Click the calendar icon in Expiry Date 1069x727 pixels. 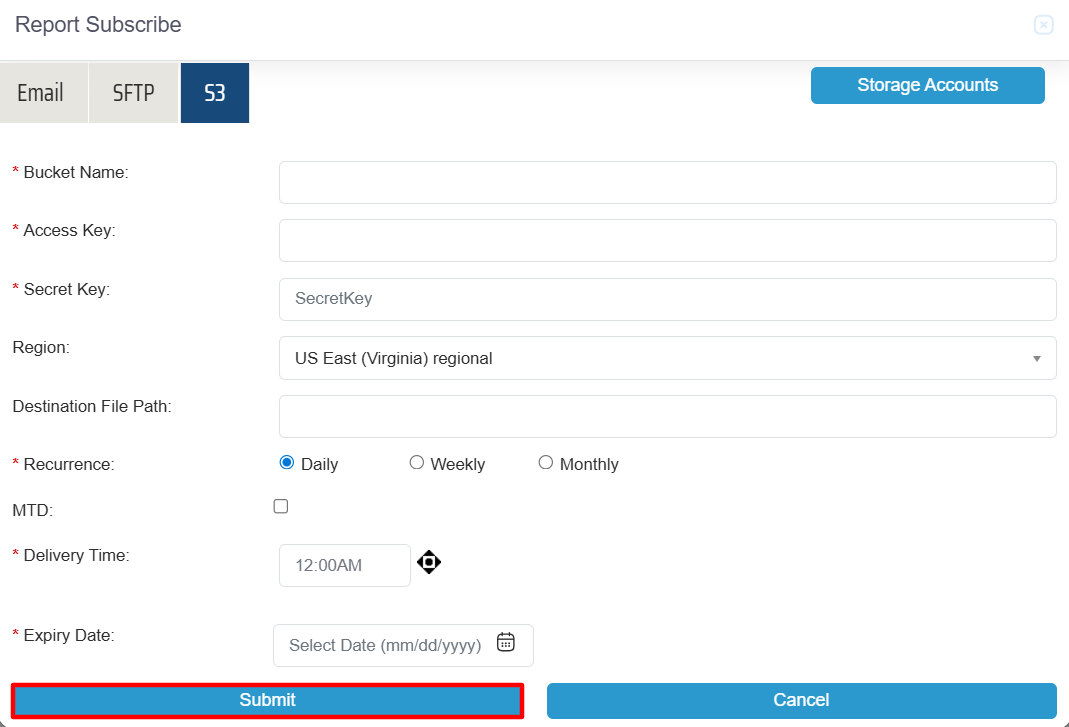[x=506, y=643]
